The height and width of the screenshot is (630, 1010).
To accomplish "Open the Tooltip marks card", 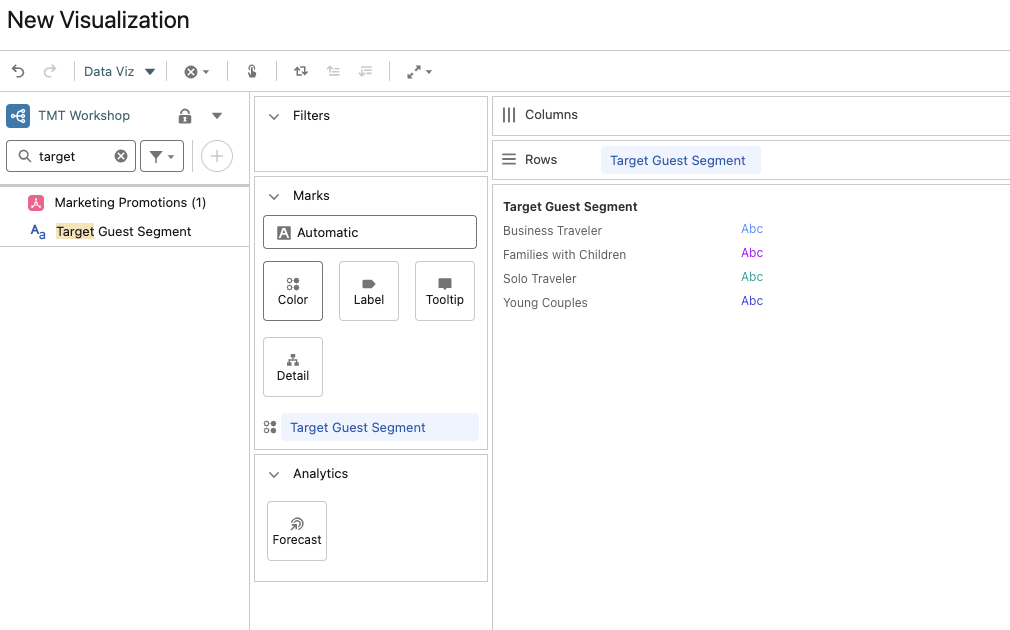I will pyautogui.click(x=445, y=291).
